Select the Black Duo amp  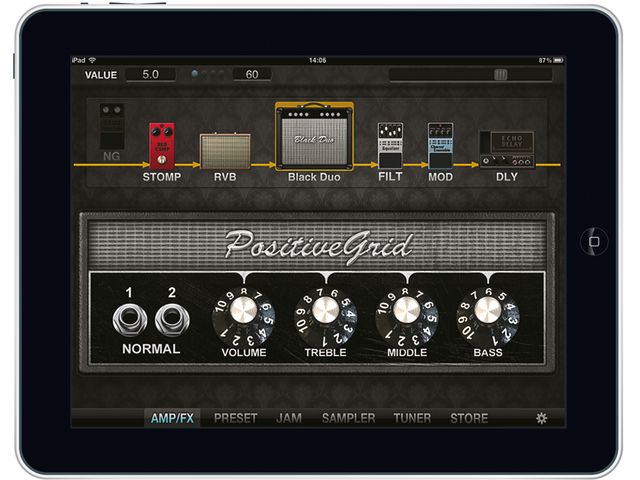(x=314, y=136)
